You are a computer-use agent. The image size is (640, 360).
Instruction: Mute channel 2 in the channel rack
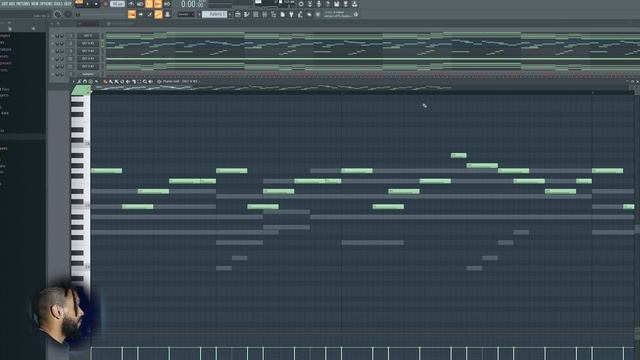pyautogui.click(x=53, y=43)
